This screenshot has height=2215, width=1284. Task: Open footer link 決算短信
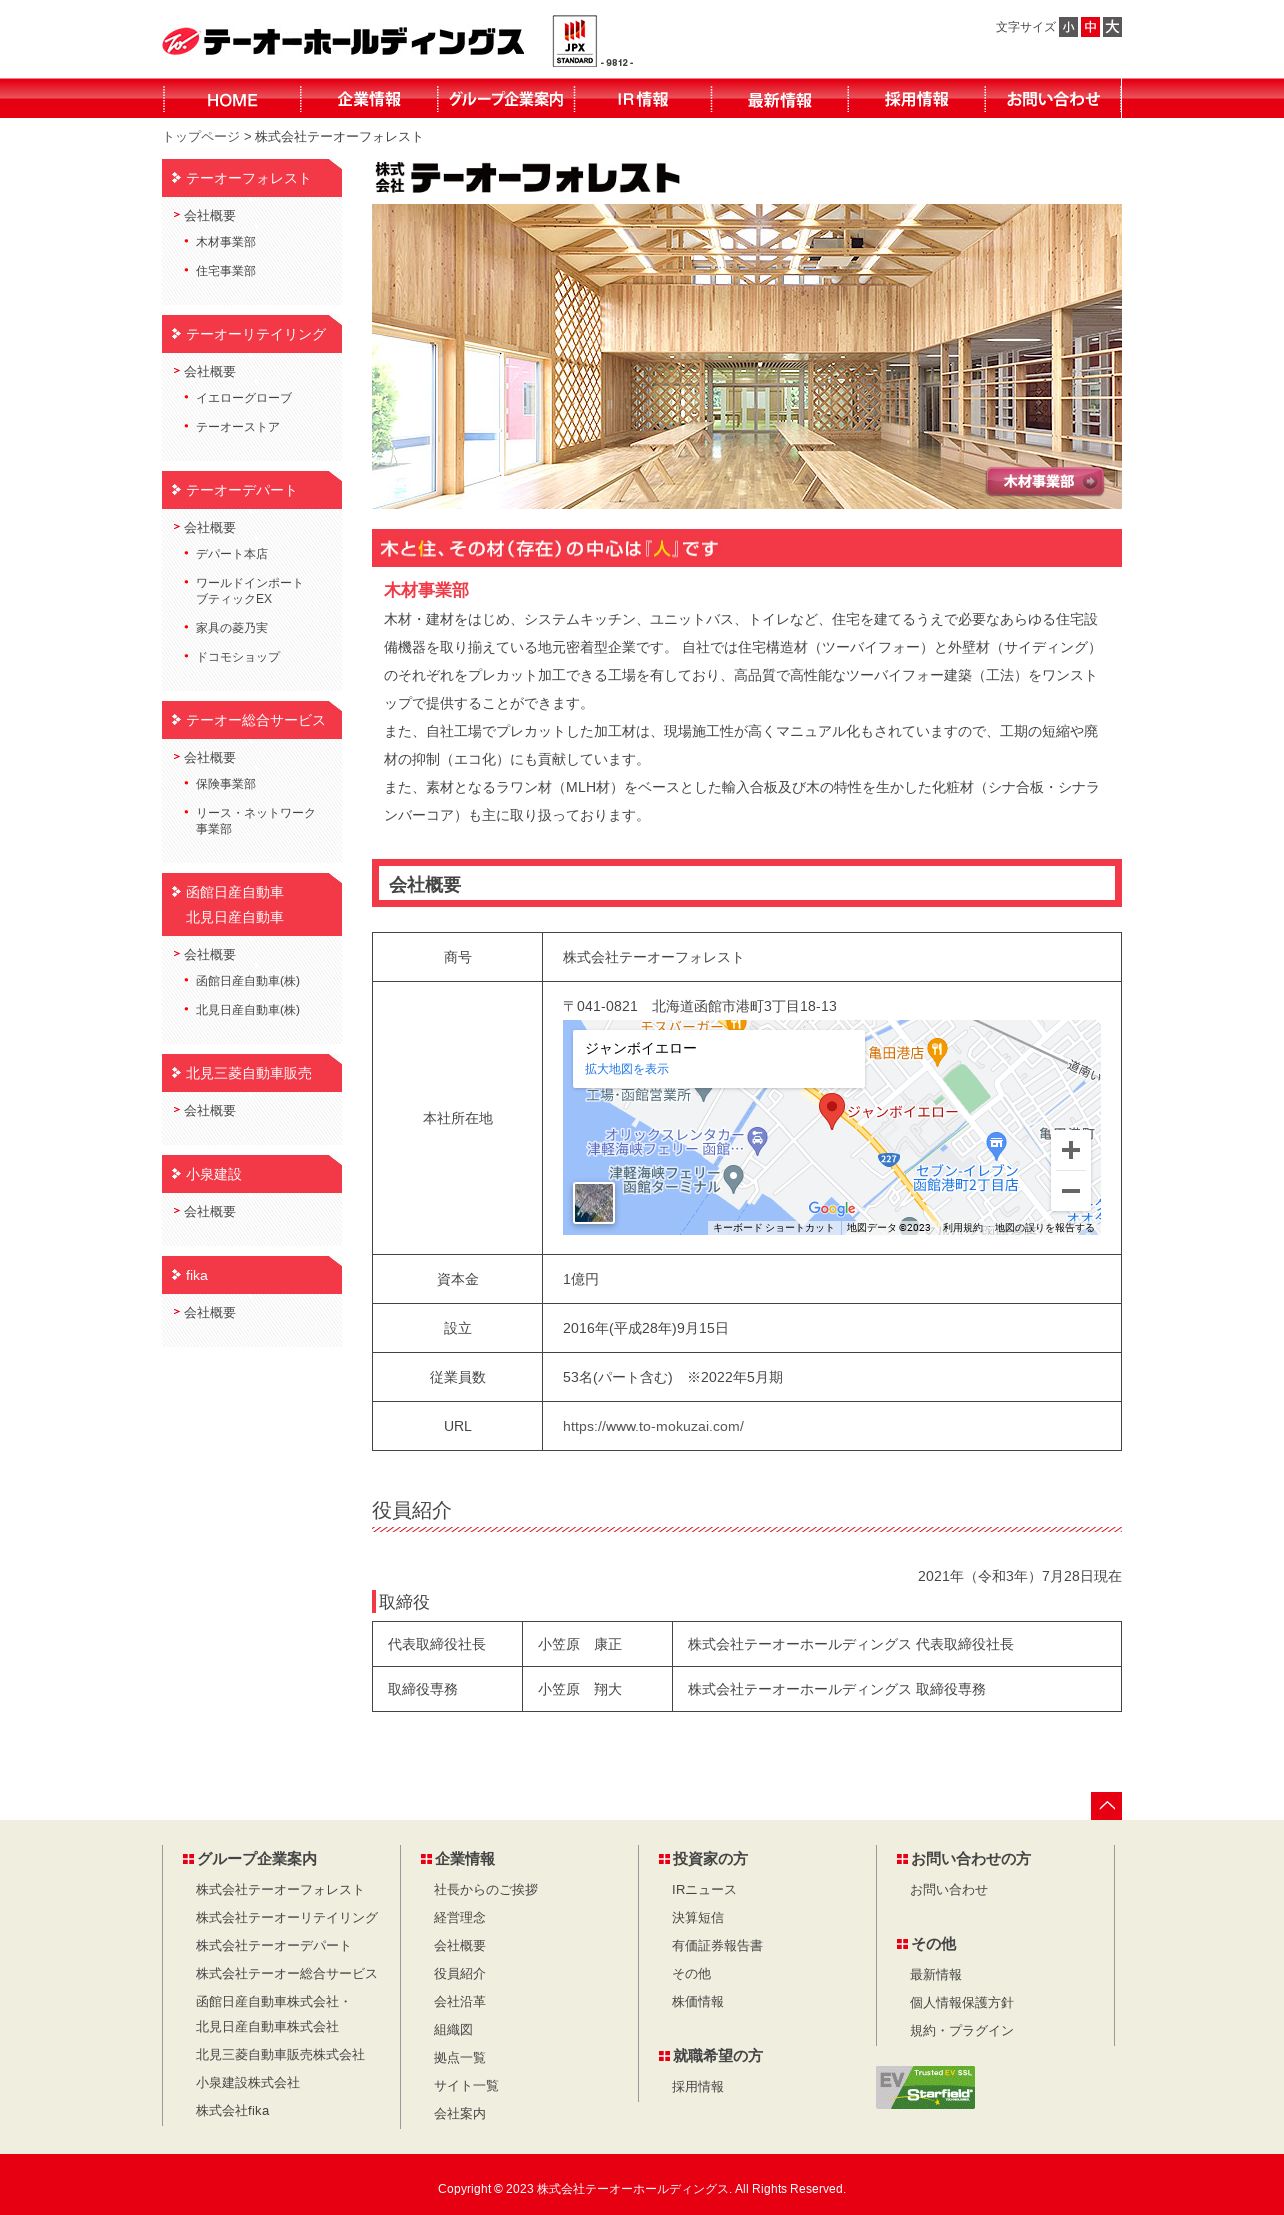[698, 1918]
